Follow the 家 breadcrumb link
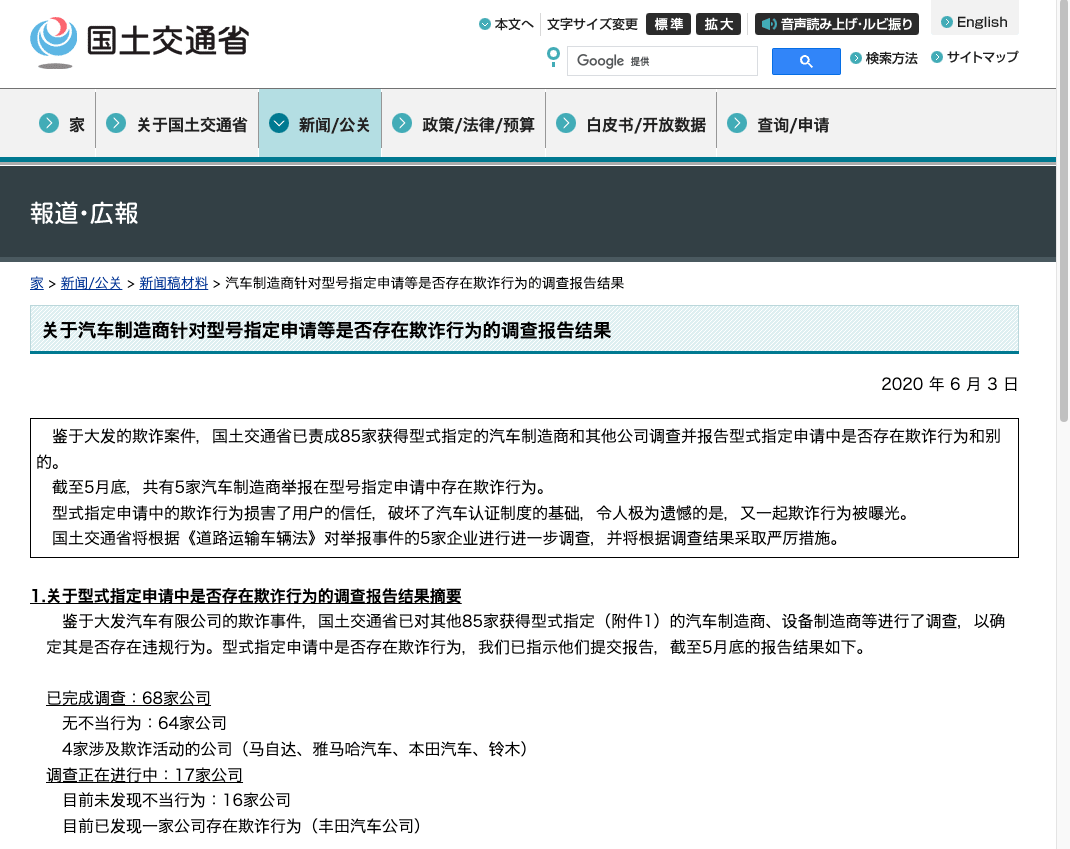Image resolution: width=1070 pixels, height=849 pixels. [37, 283]
